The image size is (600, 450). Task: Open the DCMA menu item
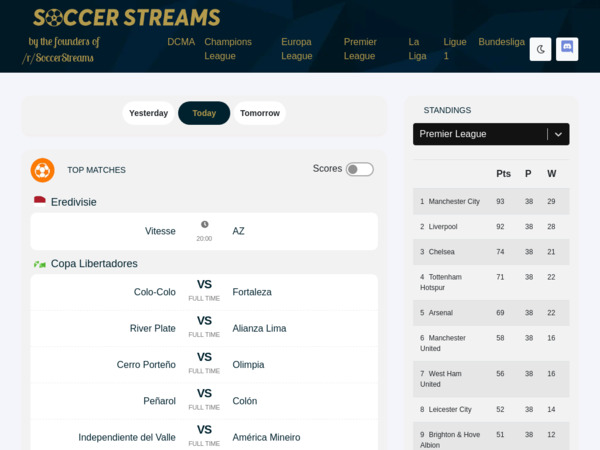[x=181, y=42]
